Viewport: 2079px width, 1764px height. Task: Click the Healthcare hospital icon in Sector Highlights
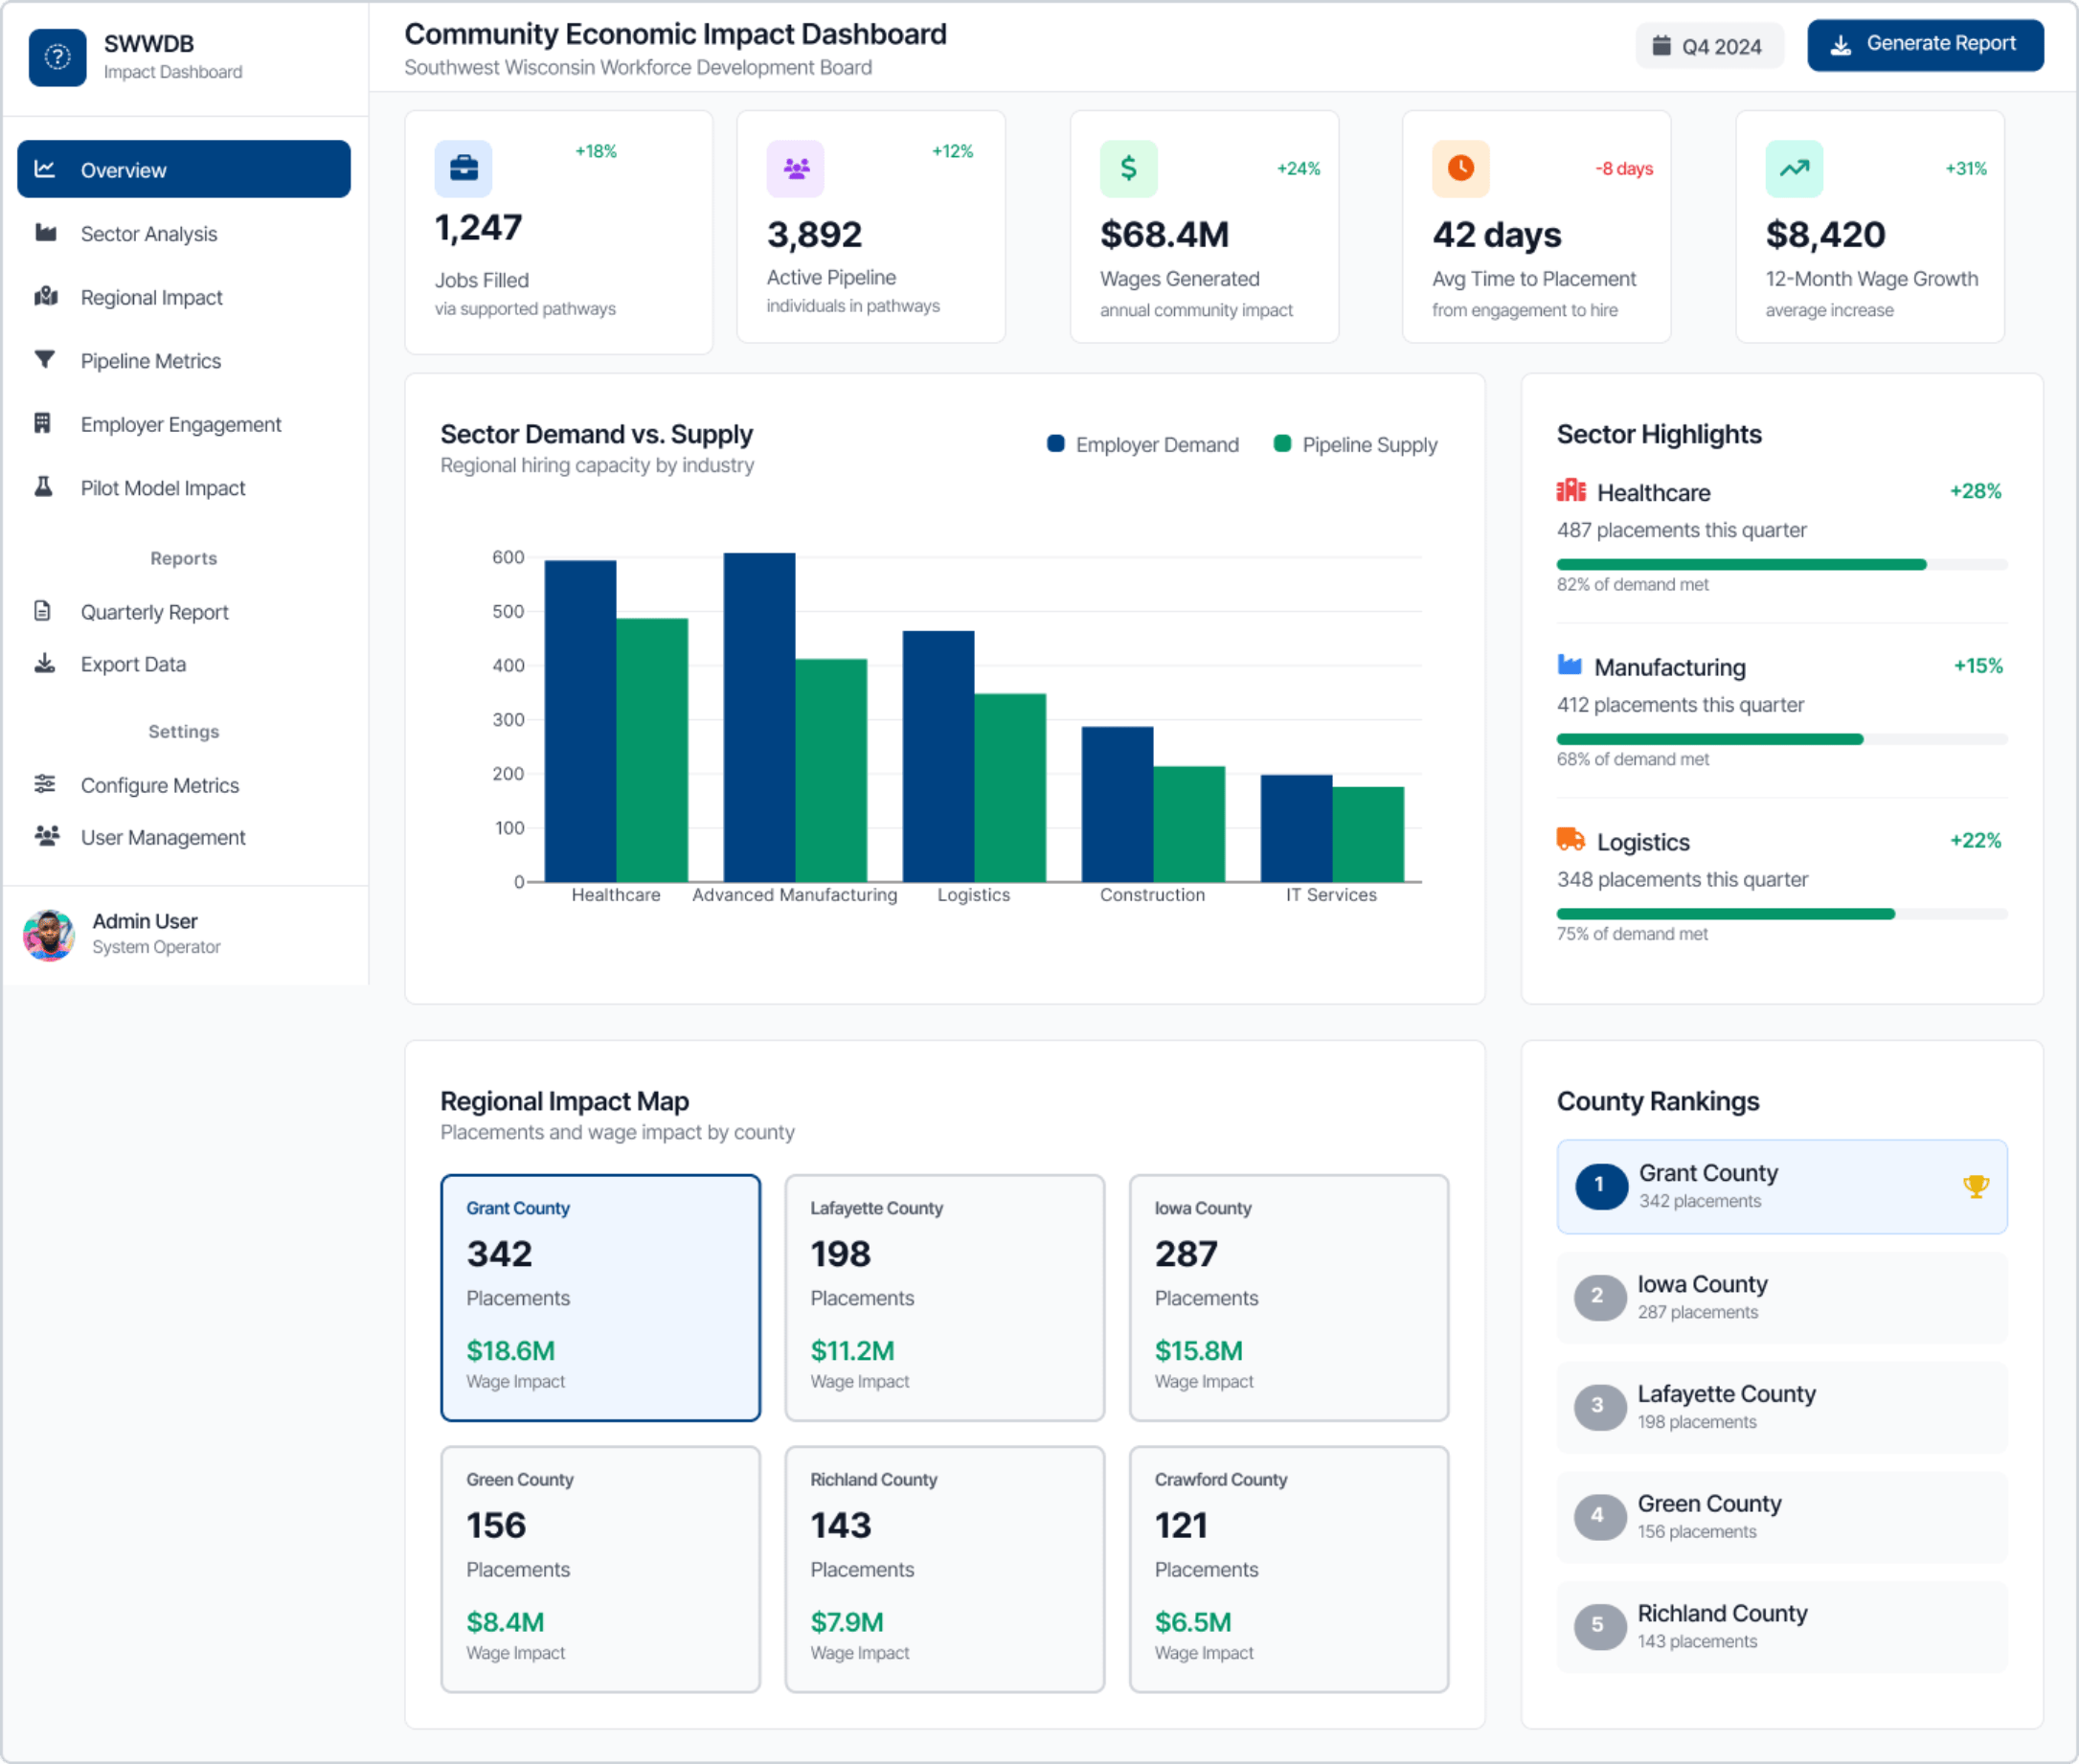[x=1571, y=490]
